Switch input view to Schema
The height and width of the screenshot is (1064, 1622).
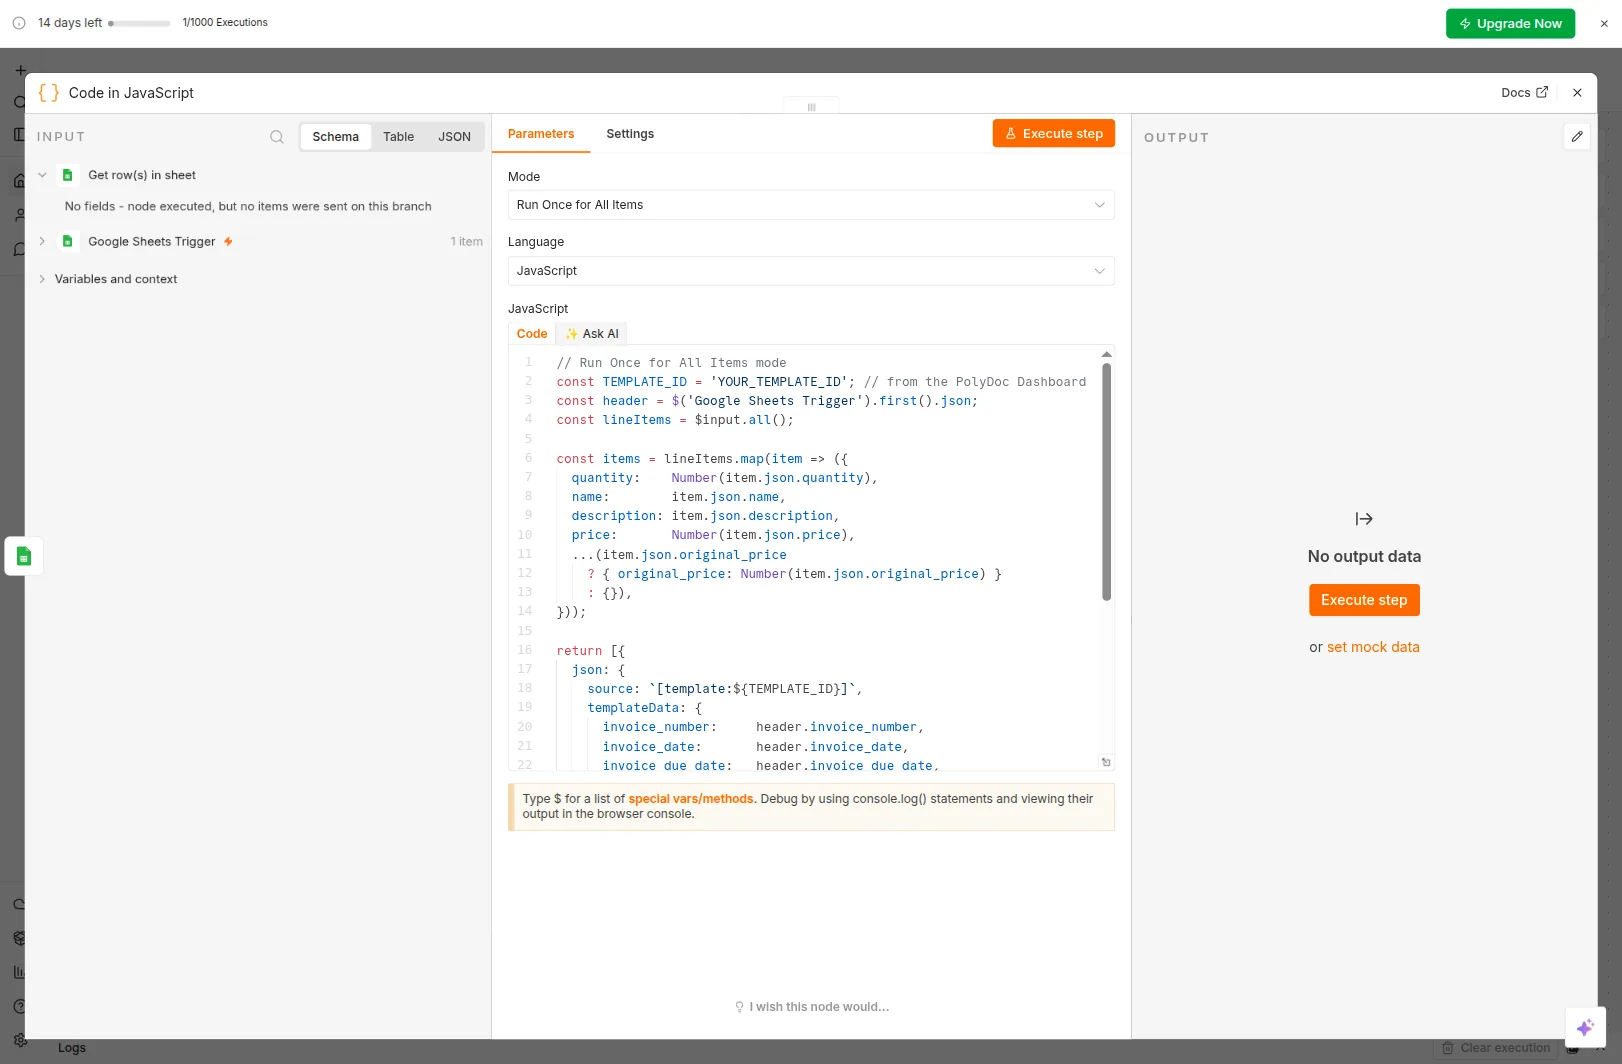335,137
